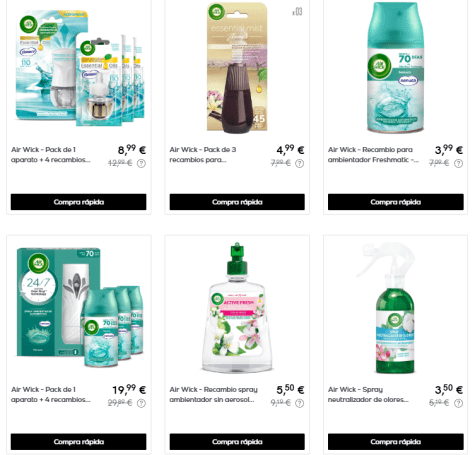Open 'Air Wick - Recambio para ambientador Freshmatic' title
475x455 pixels.
[373, 155]
